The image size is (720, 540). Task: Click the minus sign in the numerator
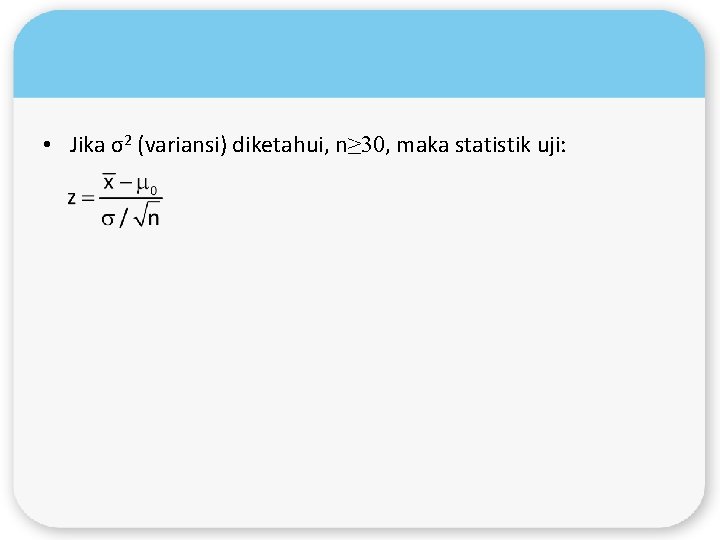[125, 183]
